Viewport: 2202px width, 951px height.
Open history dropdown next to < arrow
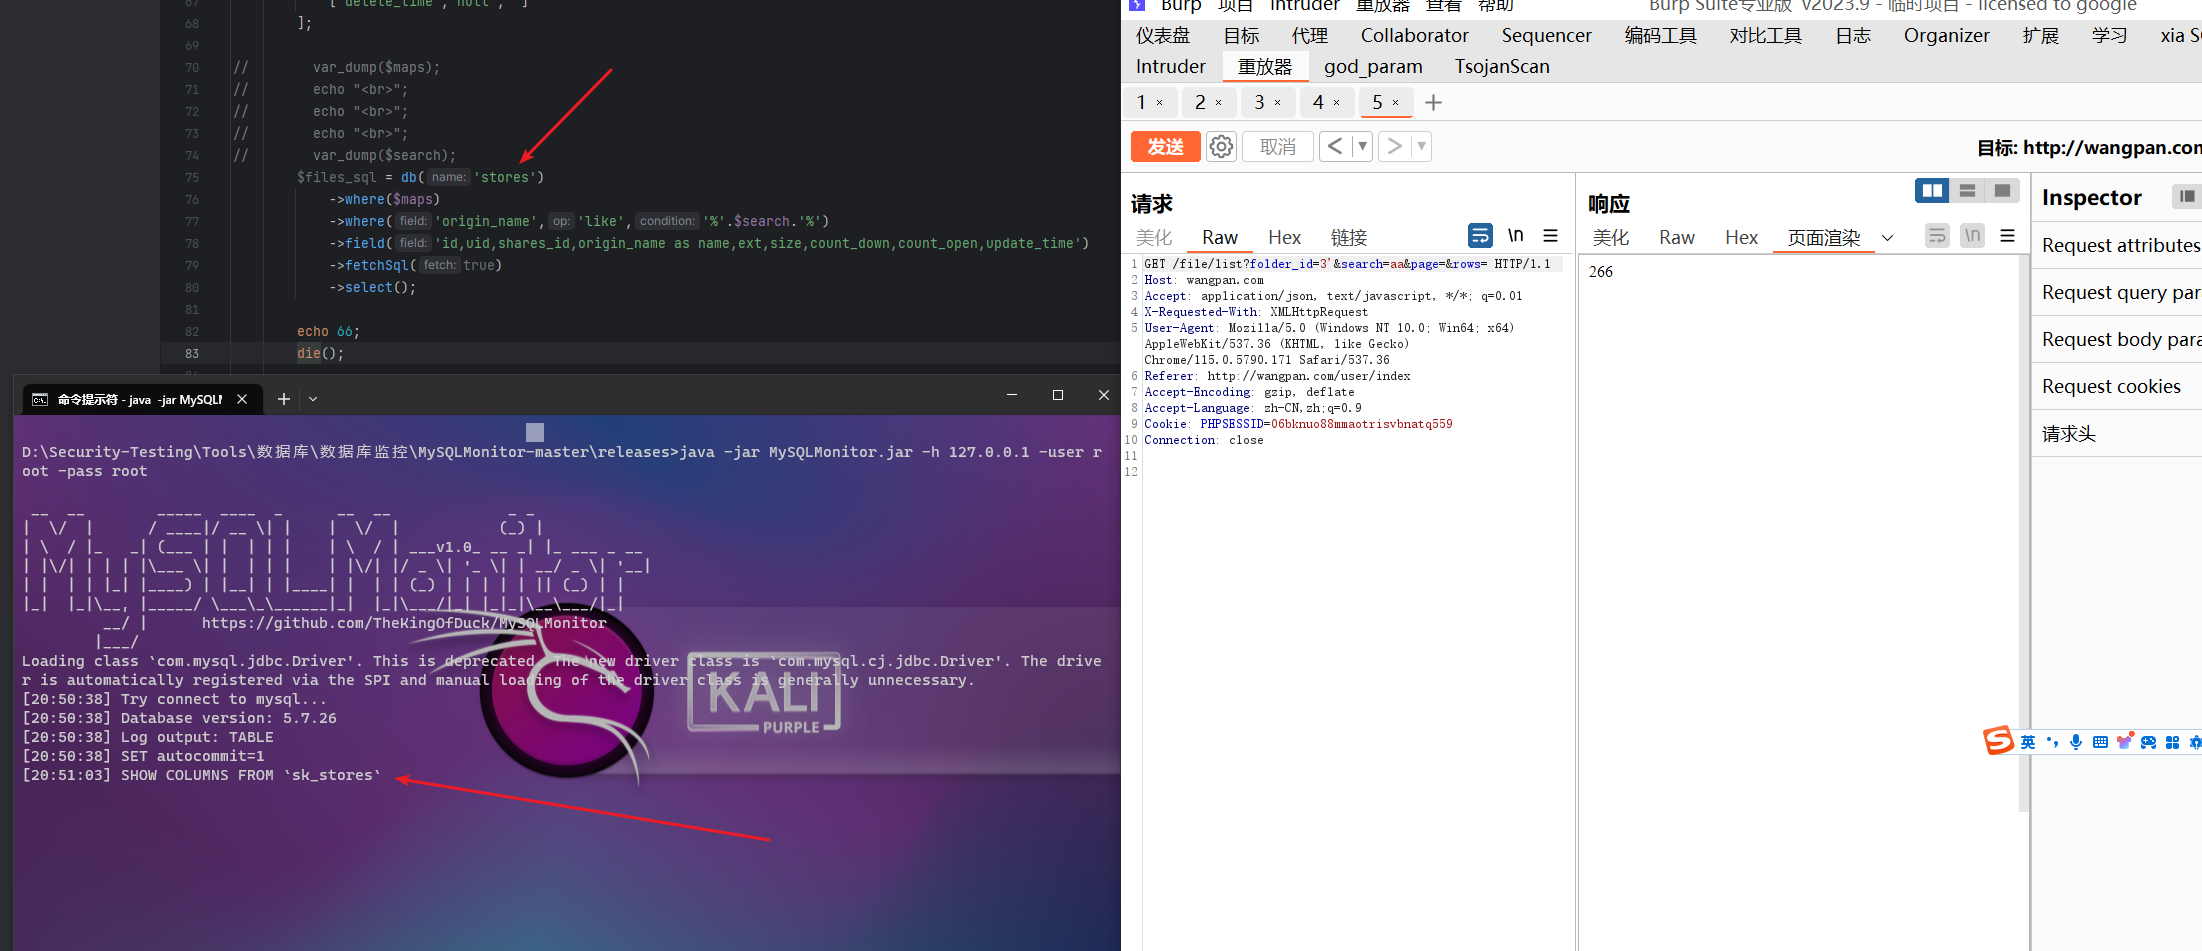pos(1362,147)
